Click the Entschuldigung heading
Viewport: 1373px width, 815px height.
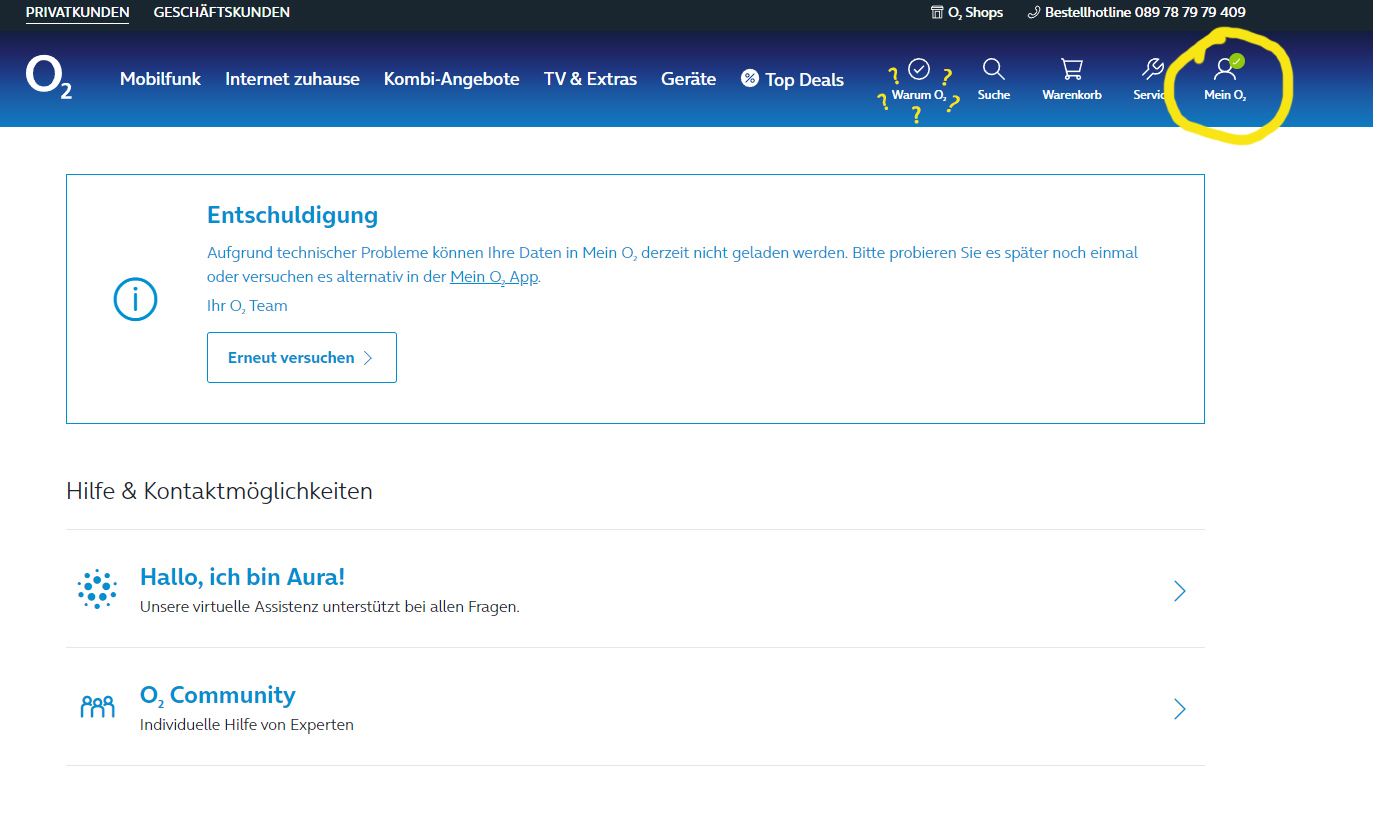tap(292, 215)
